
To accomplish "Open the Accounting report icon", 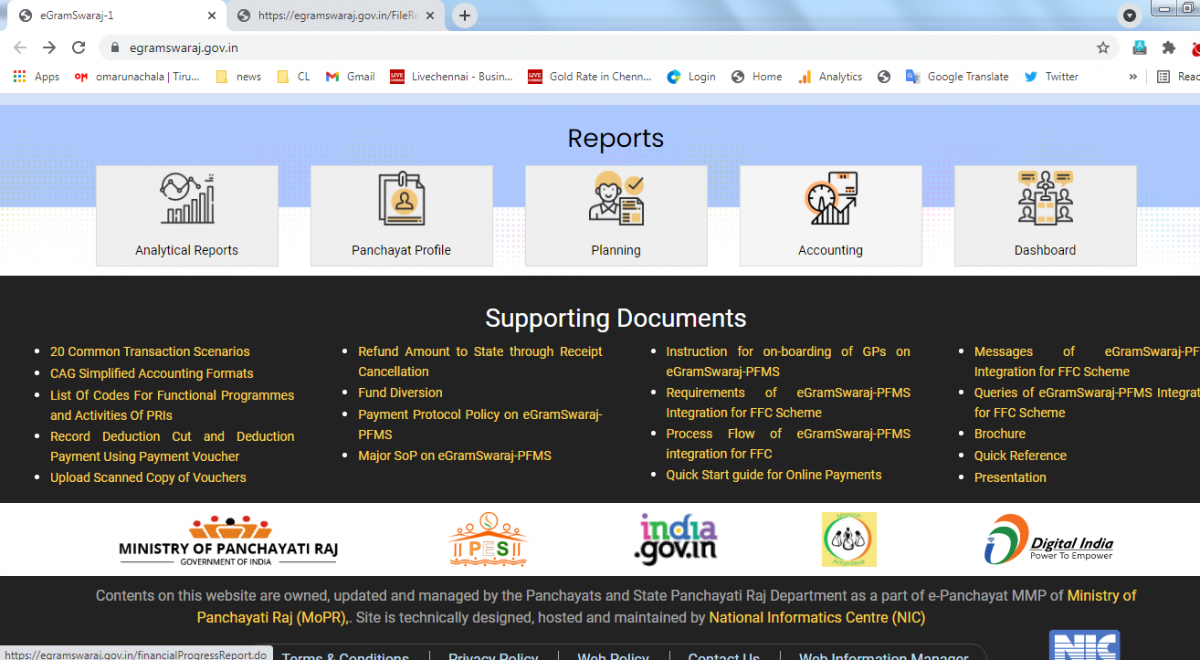I will click(830, 200).
